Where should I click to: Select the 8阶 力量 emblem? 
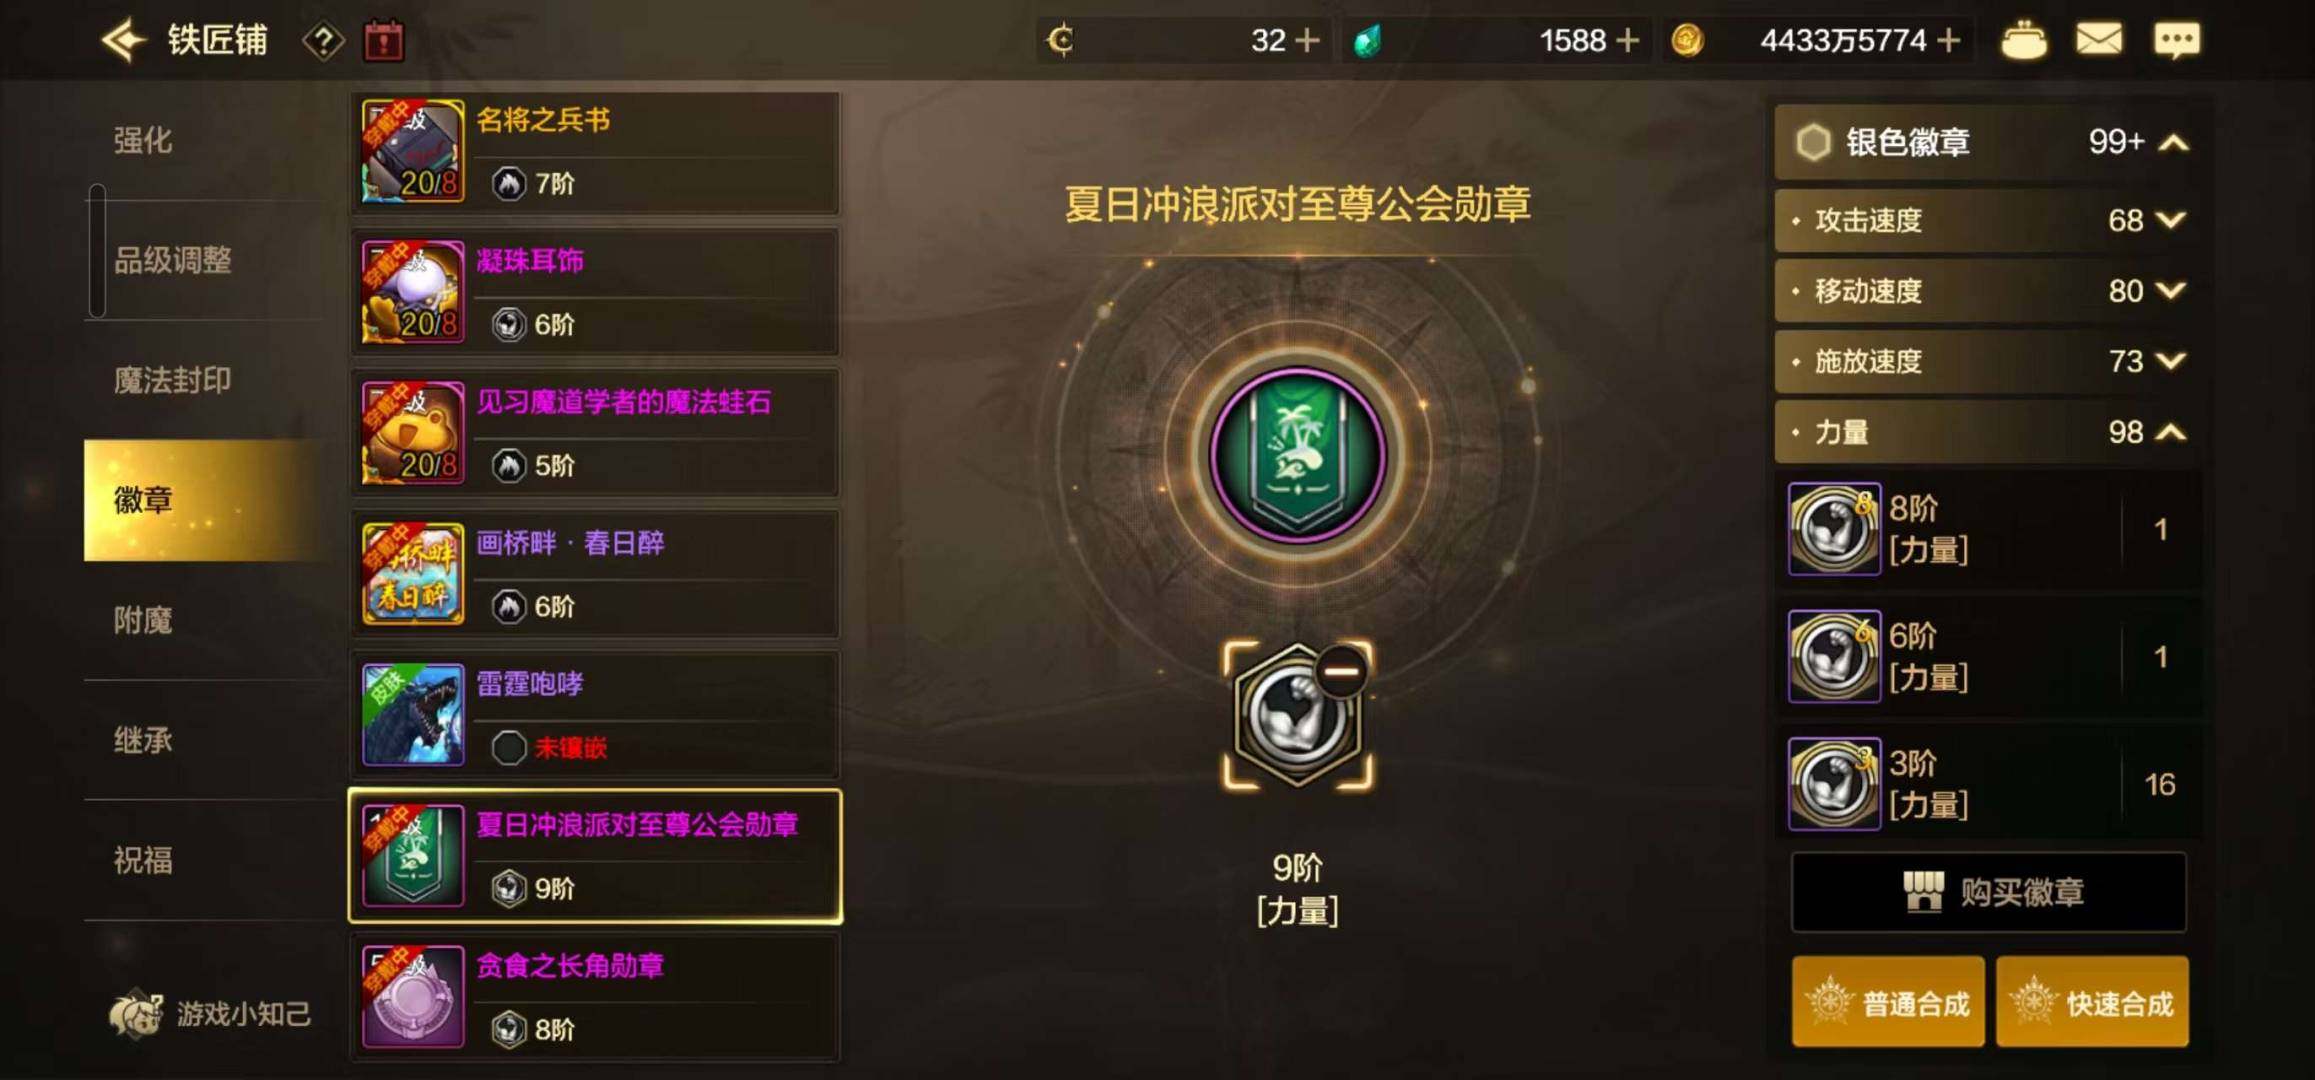pos(1988,529)
